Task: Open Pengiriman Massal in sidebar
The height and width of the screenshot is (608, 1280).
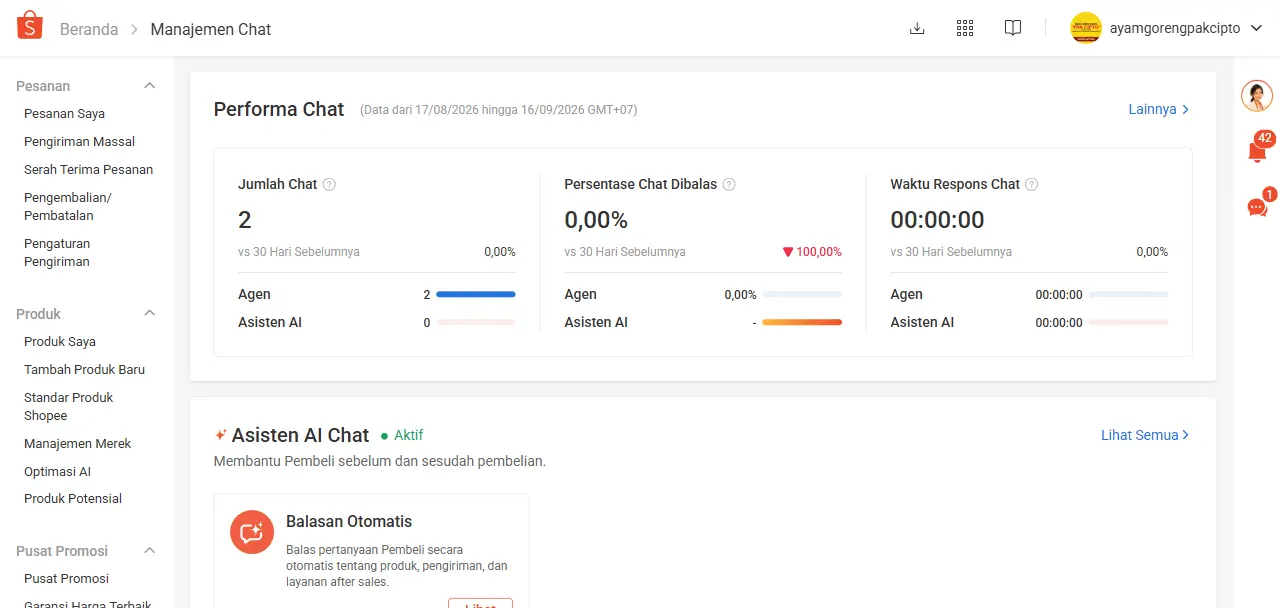Action: point(79,142)
